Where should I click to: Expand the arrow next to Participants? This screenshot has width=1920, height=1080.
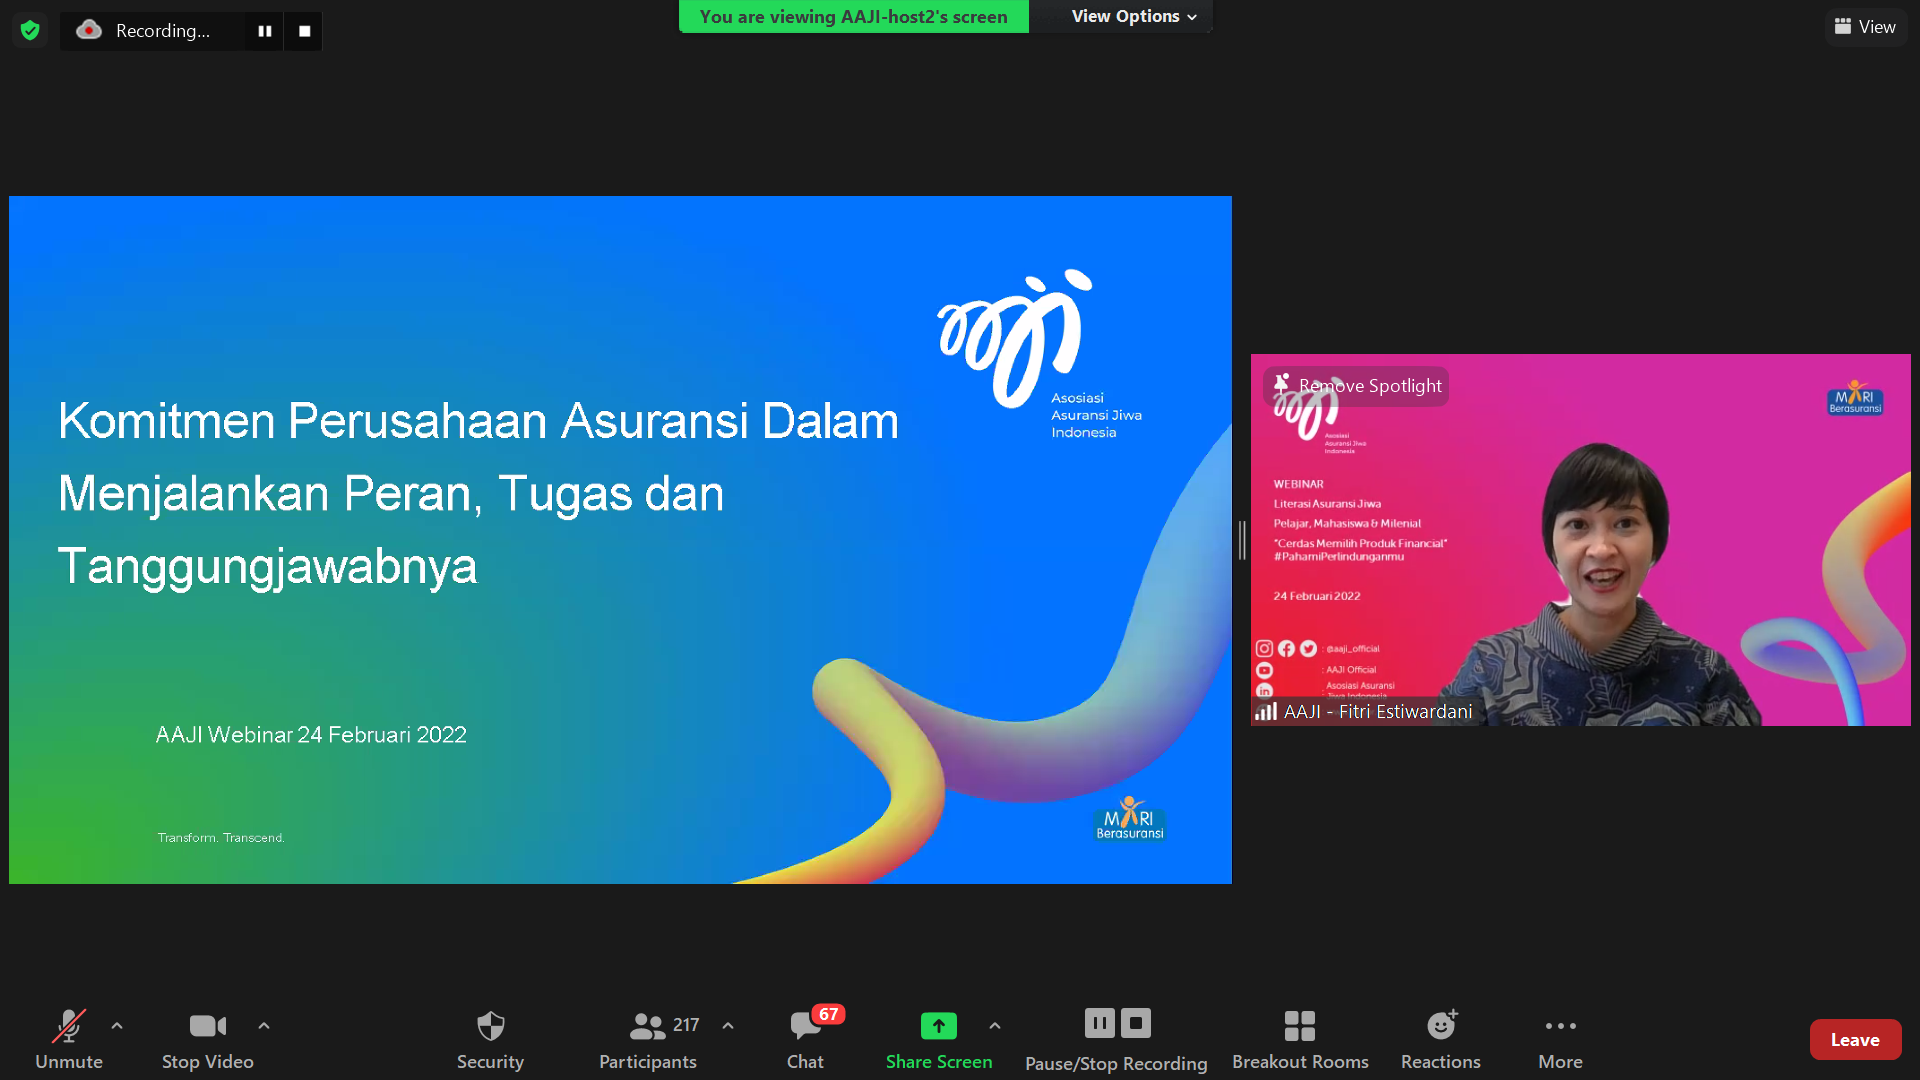(728, 1026)
